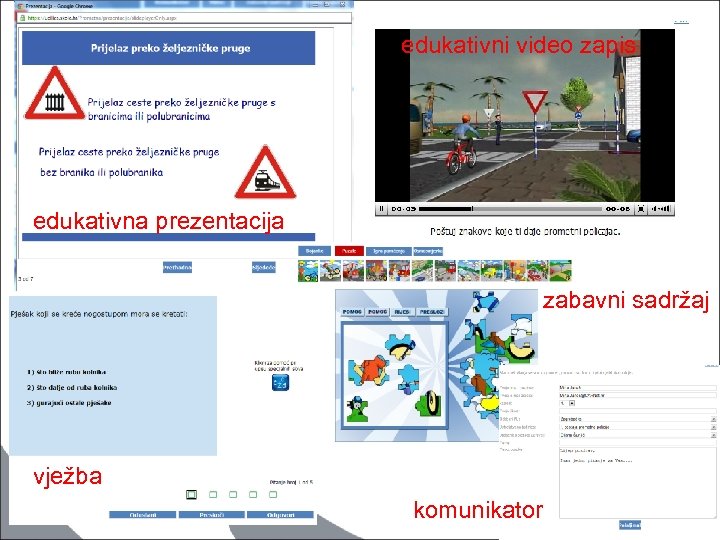This screenshot has width=720, height=540.
Task: Select fifth thumbnail with red bus
Action: 399,270
